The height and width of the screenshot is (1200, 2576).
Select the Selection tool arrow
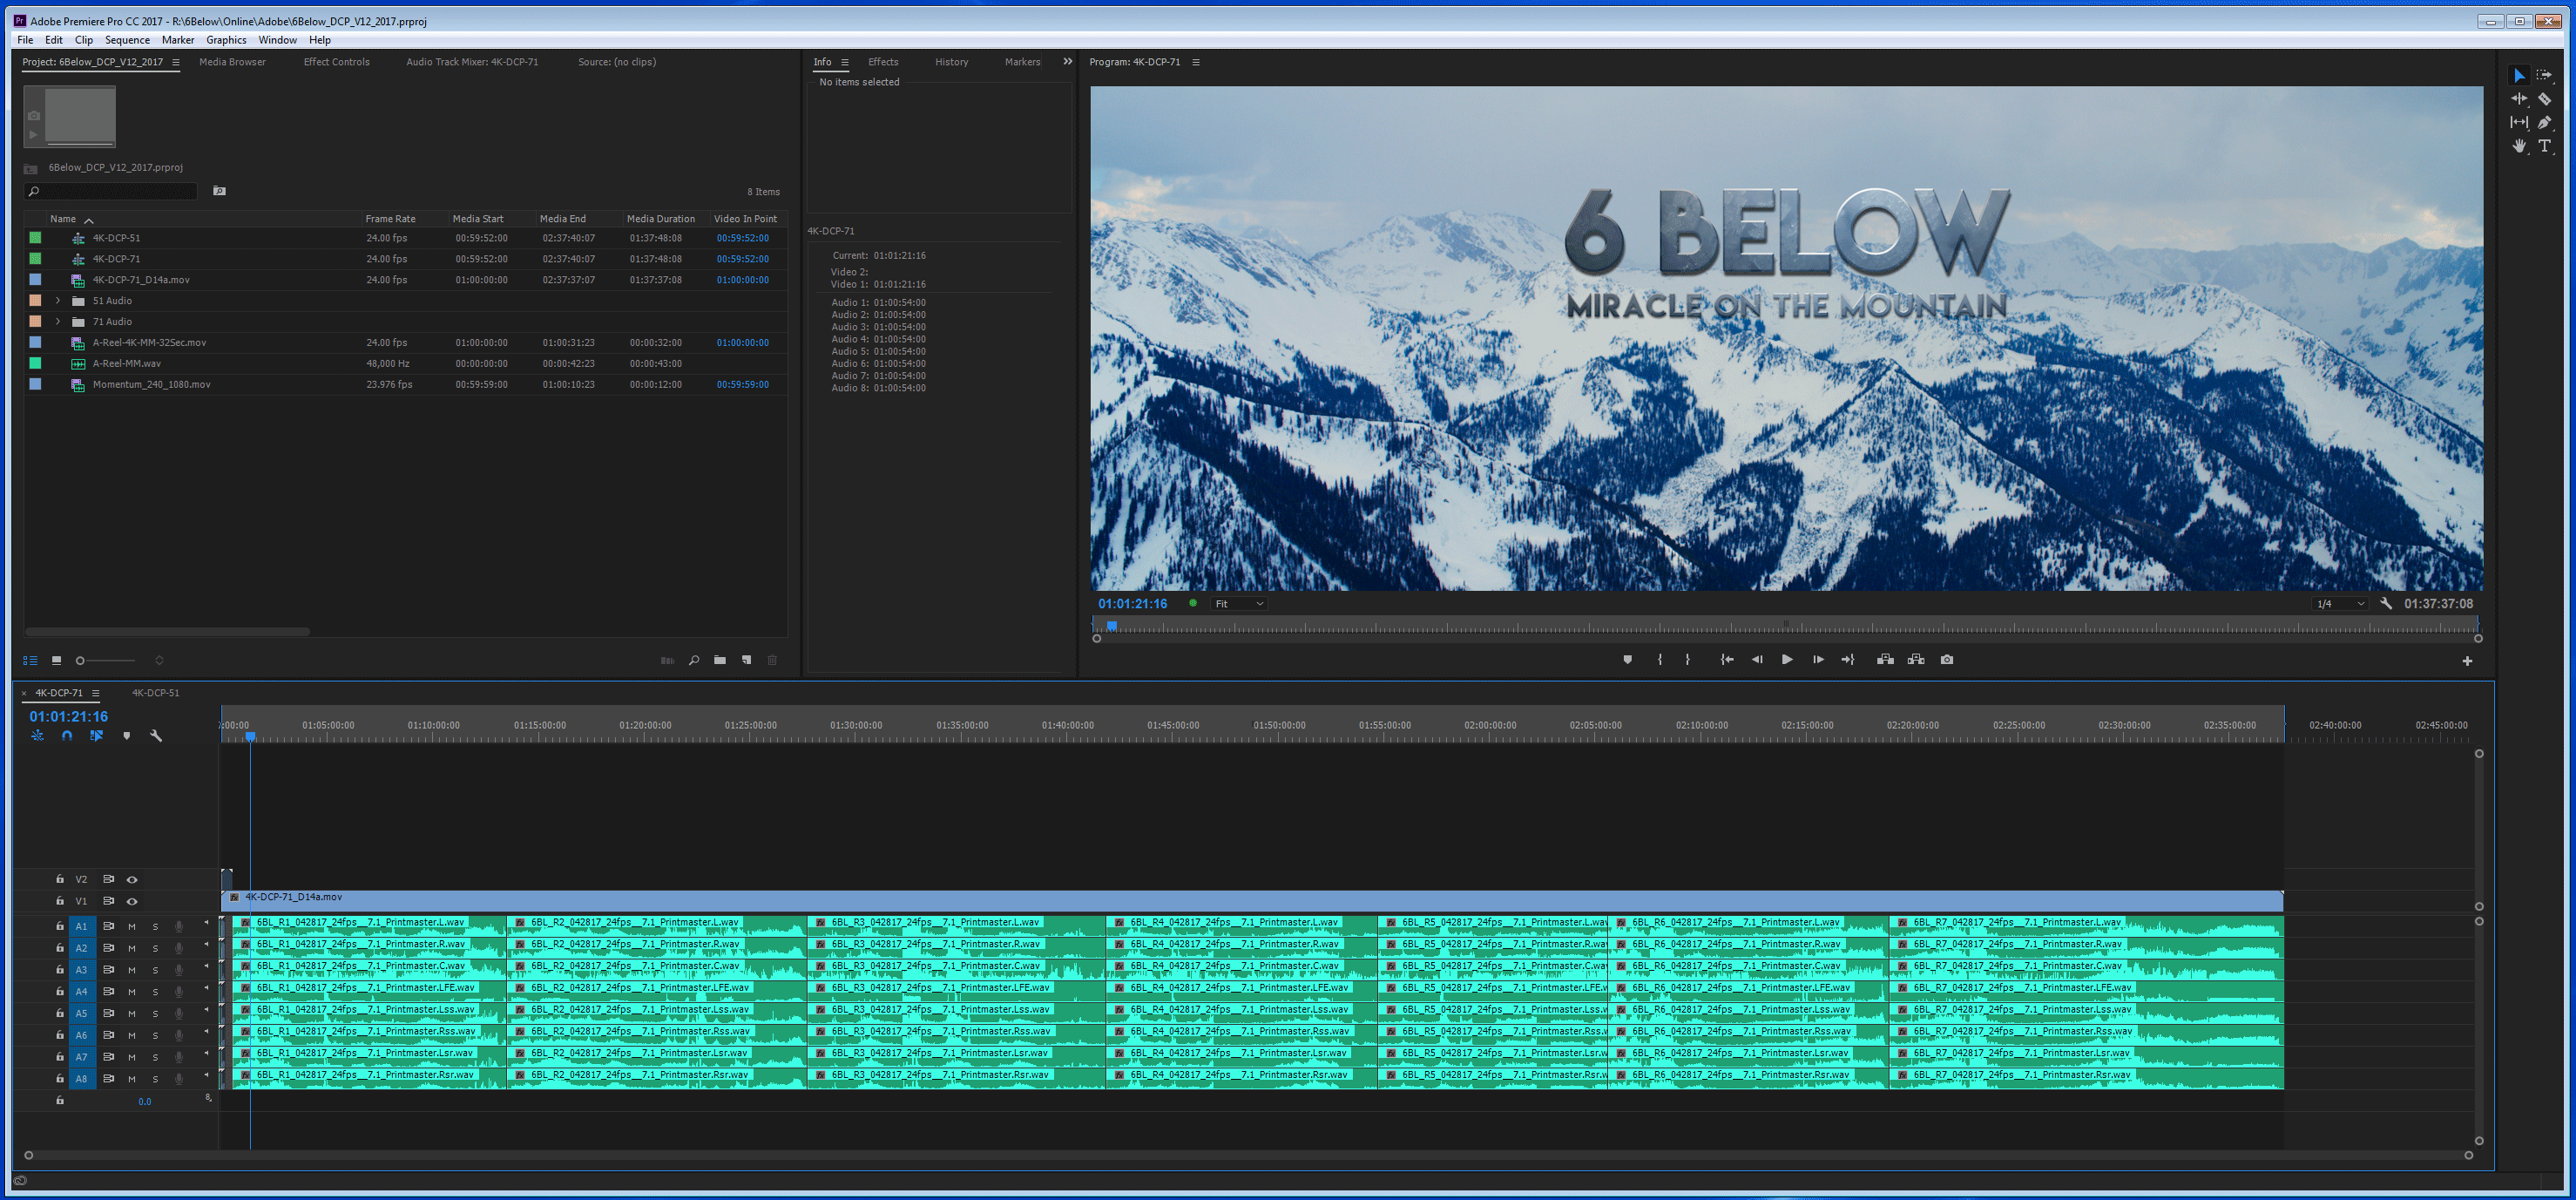pyautogui.click(x=2519, y=75)
